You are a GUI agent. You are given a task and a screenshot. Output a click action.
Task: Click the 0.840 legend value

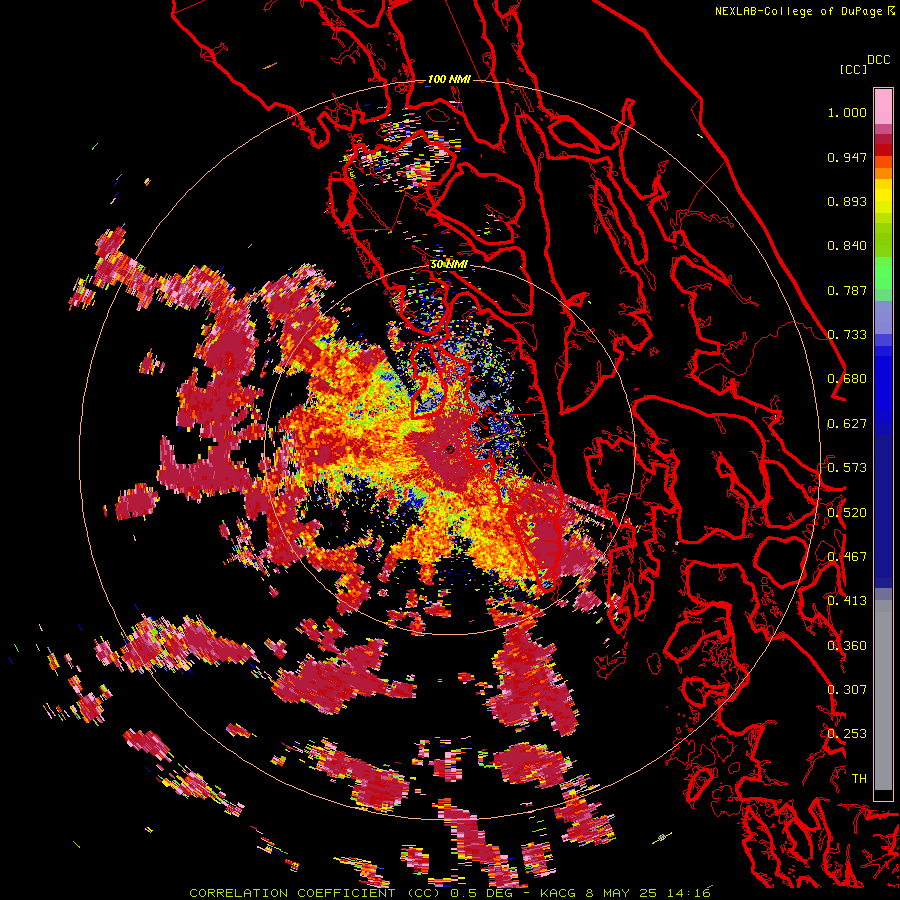(847, 246)
